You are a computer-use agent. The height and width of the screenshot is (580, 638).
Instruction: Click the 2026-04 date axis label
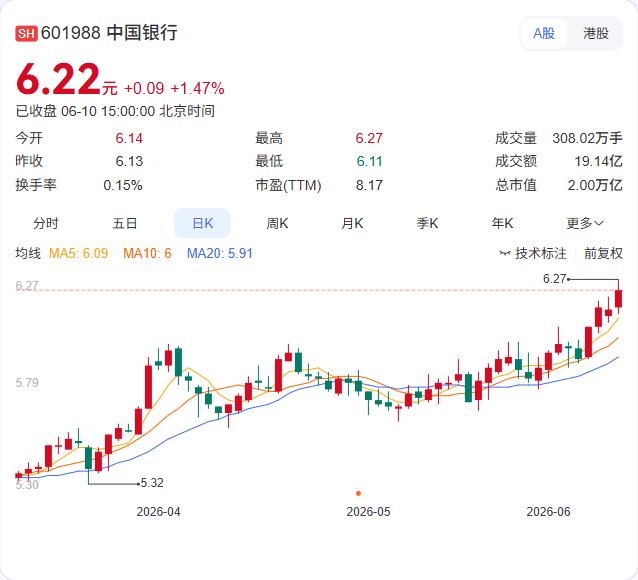click(x=158, y=512)
